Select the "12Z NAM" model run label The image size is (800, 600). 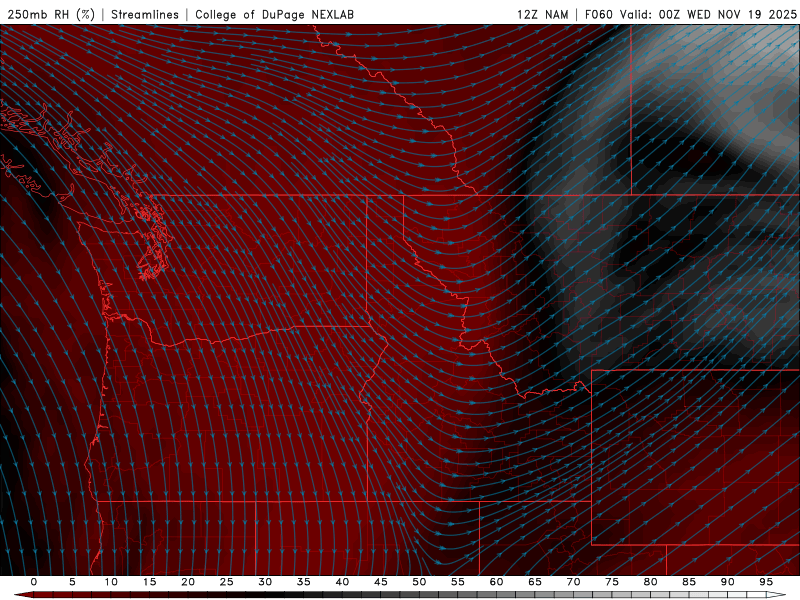[543, 14]
